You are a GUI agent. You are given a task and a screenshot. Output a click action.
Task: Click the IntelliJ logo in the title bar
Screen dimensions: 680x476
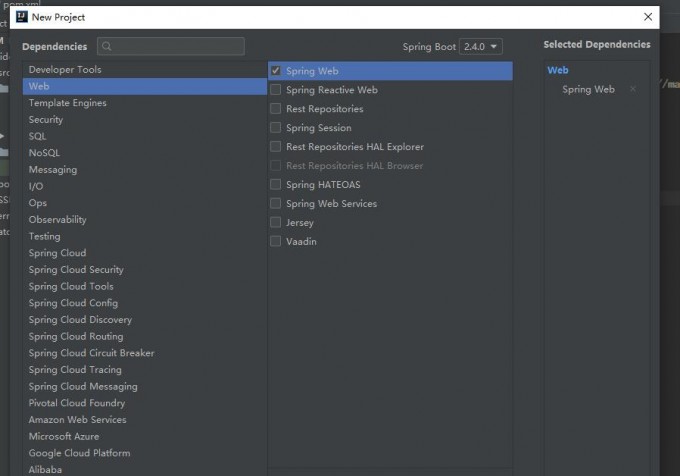pyautogui.click(x=22, y=17)
